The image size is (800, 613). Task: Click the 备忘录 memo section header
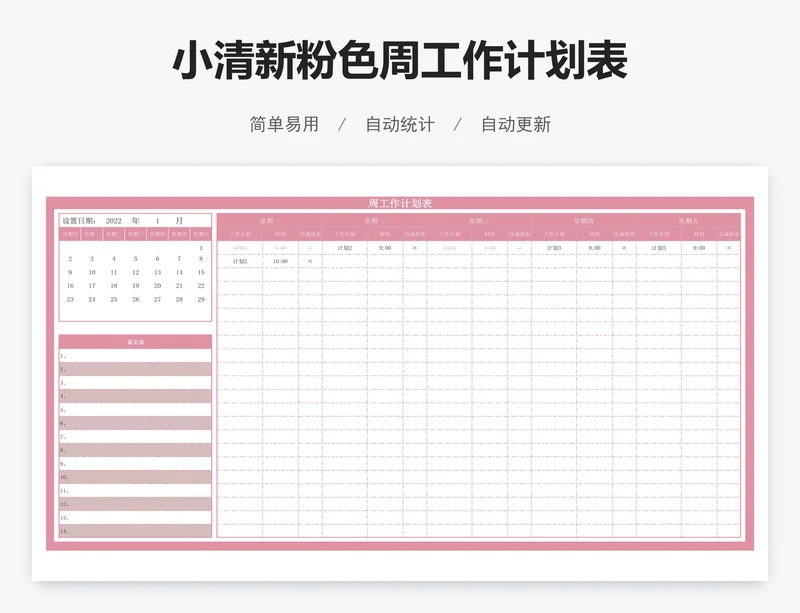136,342
